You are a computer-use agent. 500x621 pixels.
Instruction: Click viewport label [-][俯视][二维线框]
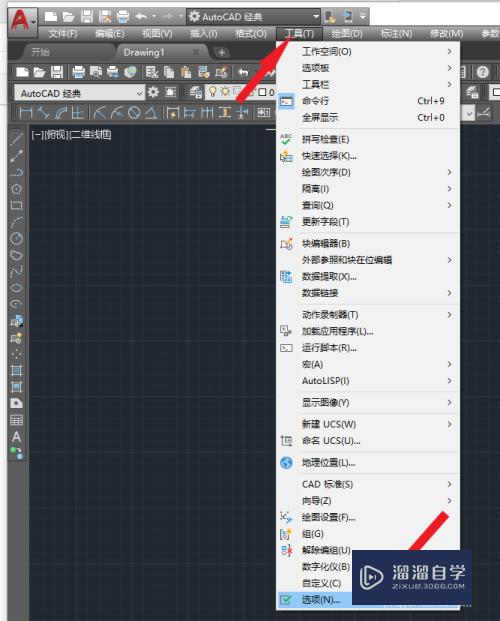tap(71, 135)
